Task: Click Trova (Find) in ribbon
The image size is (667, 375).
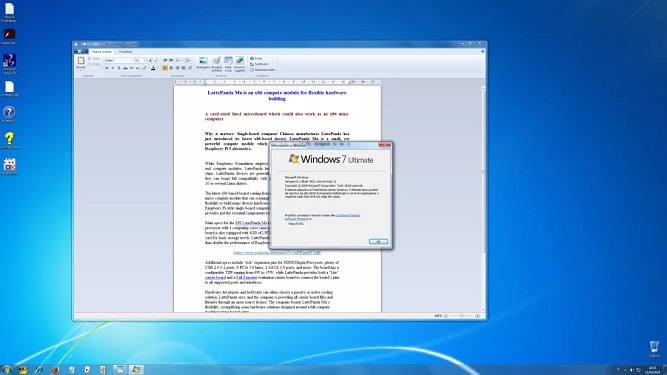Action: tap(257, 58)
